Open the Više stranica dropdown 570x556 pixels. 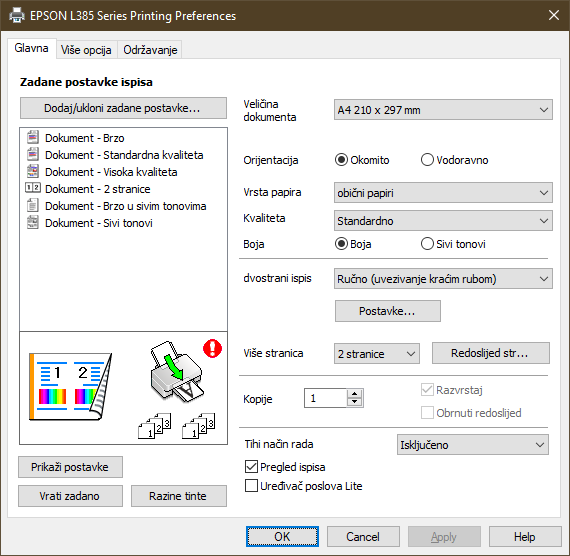[377, 353]
